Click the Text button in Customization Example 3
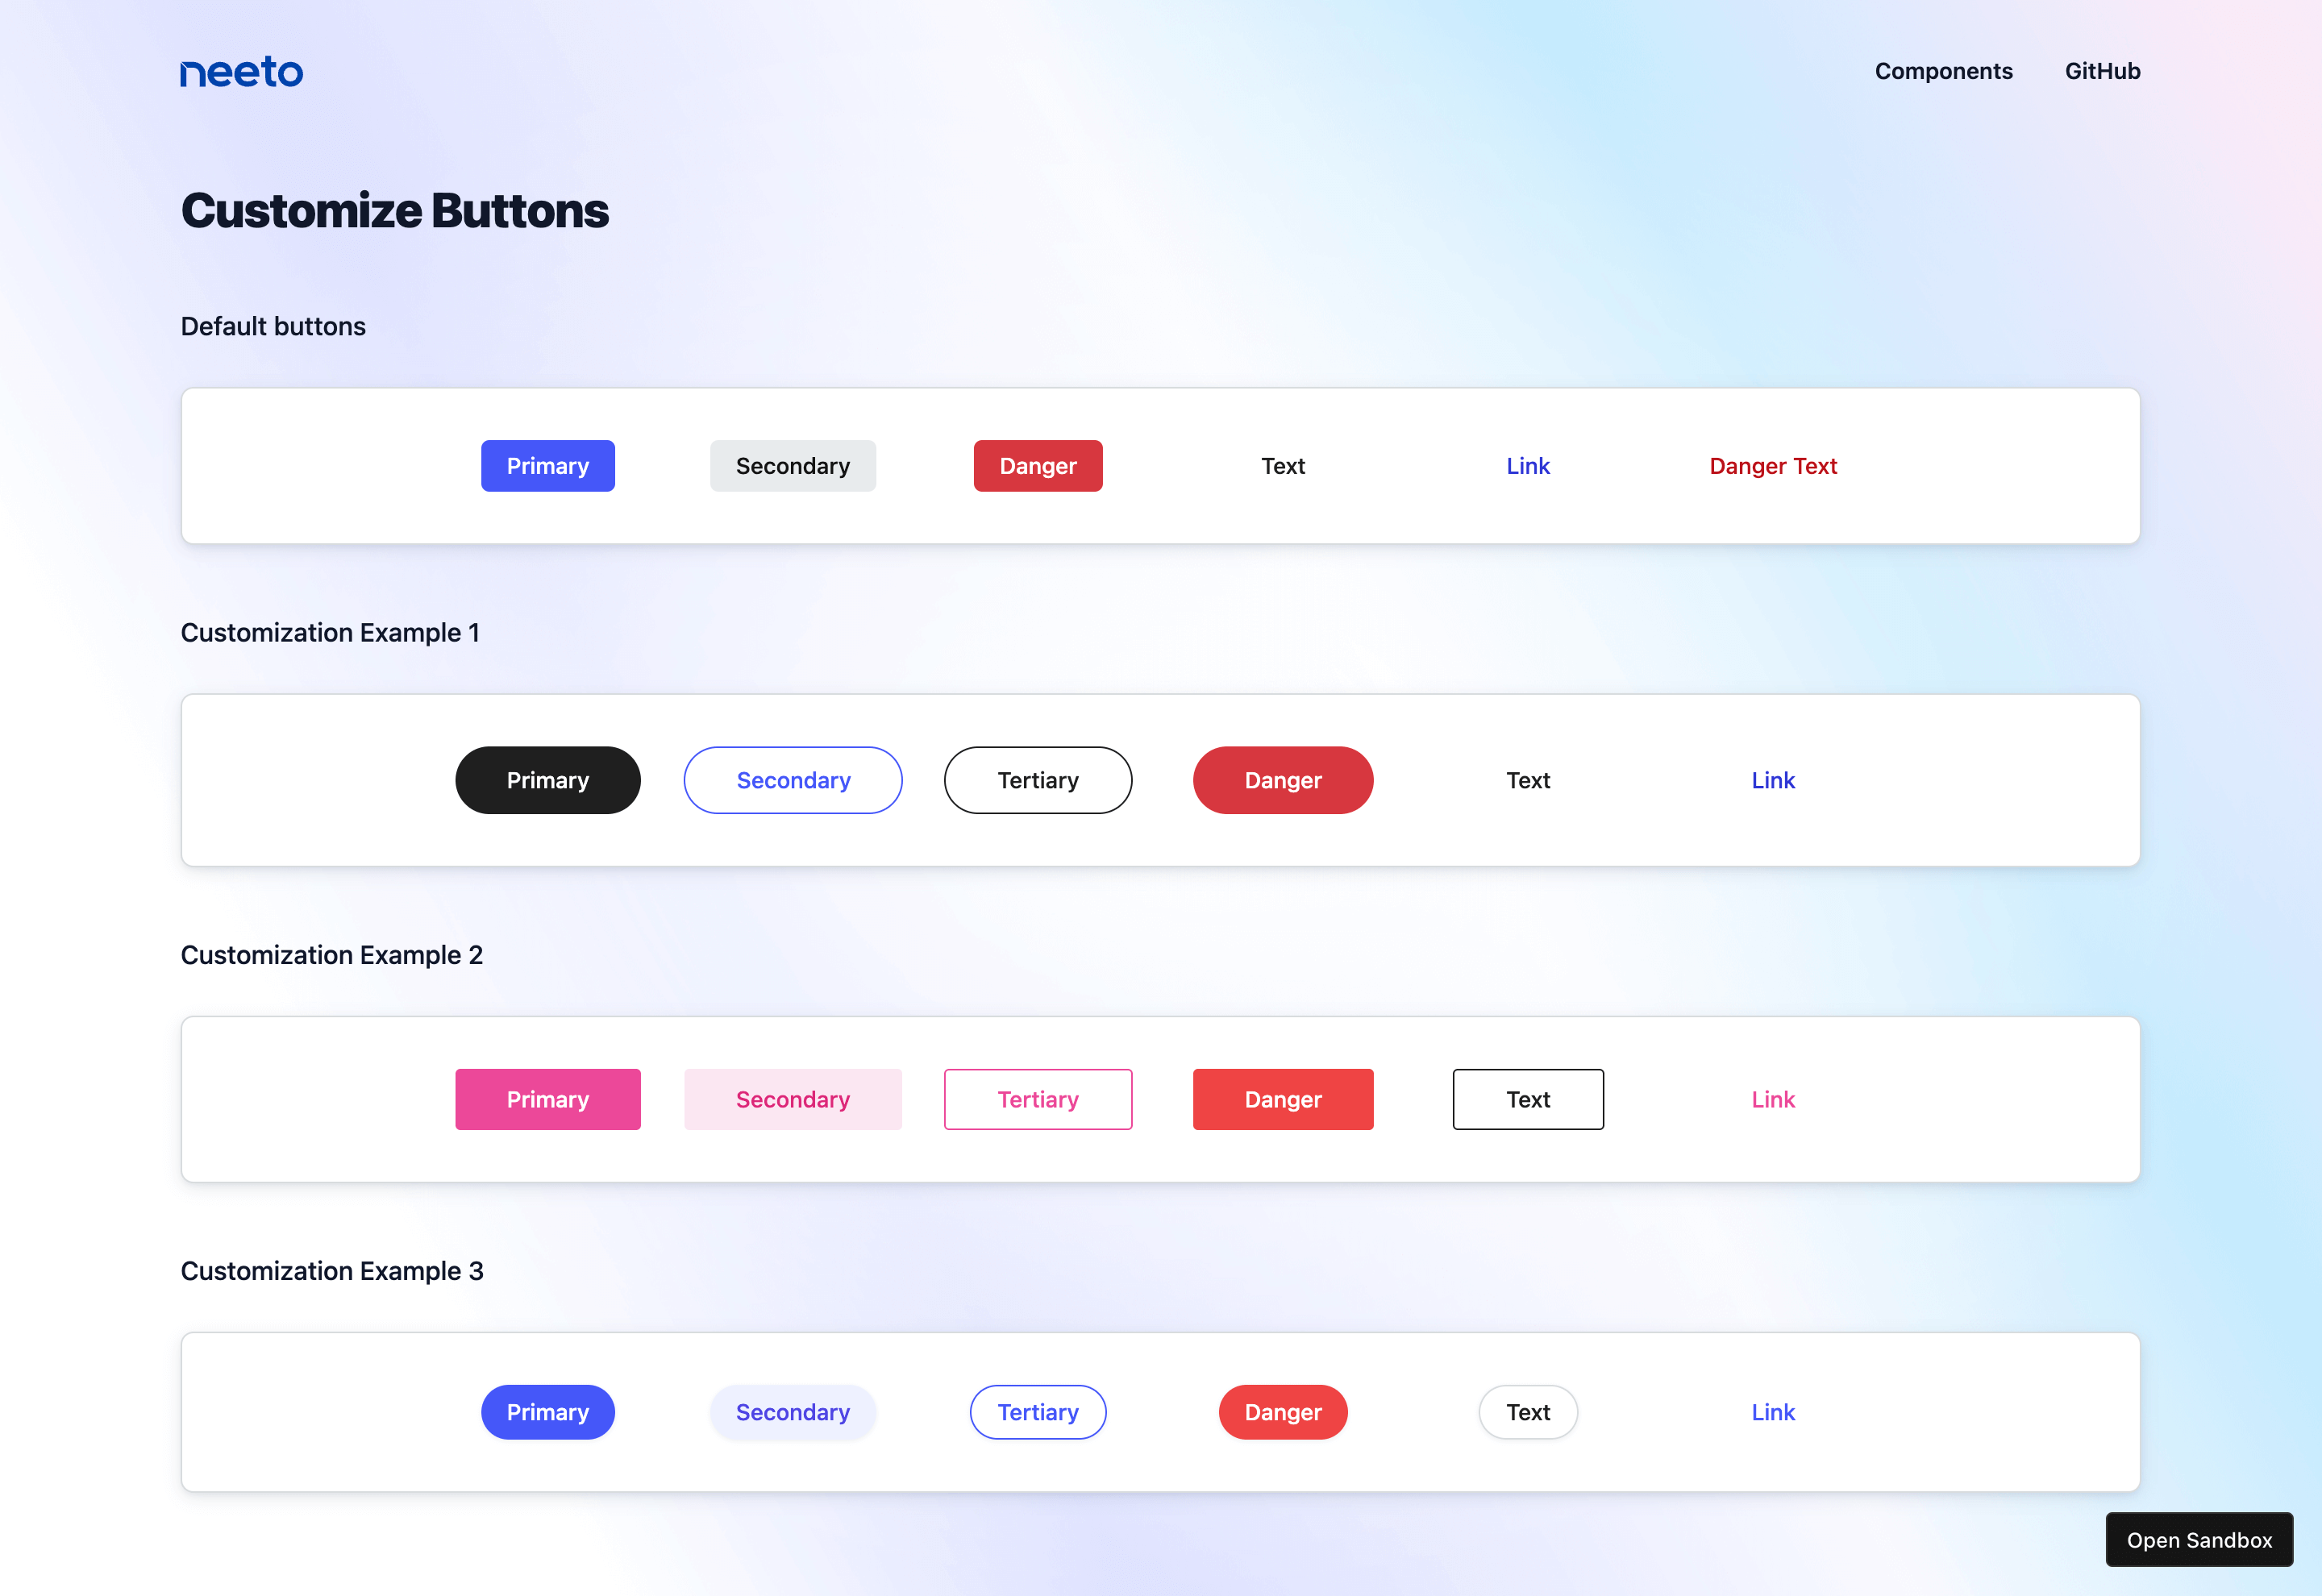Image resolution: width=2322 pixels, height=1596 pixels. (1526, 1411)
